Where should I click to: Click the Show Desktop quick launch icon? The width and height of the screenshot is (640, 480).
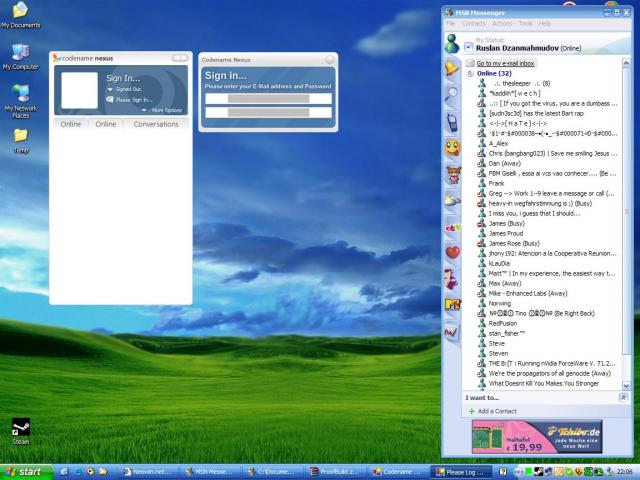(64, 472)
